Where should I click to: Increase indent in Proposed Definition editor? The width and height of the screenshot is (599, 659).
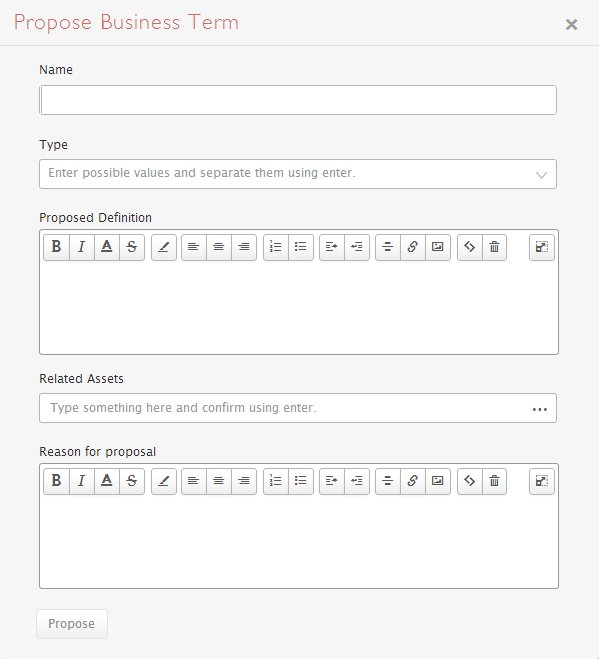(x=332, y=247)
